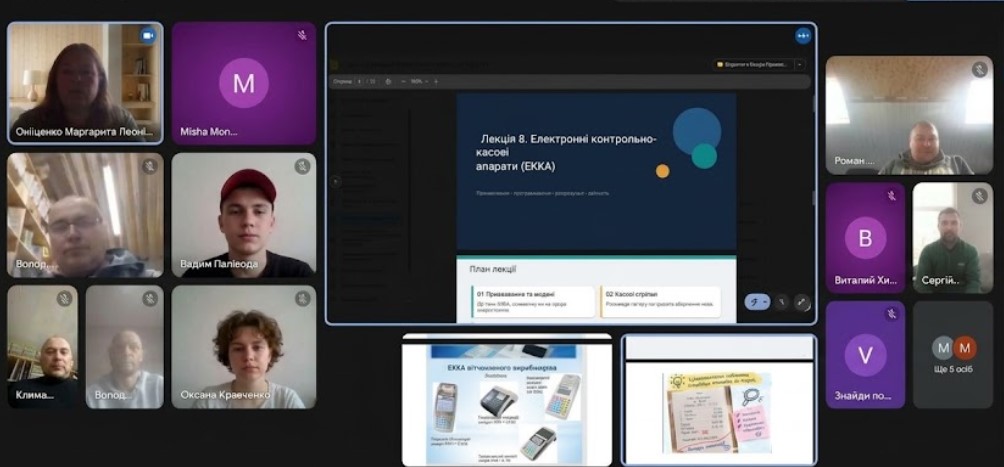
Task: Click the muted mic icon on Вадим Палієода's tile
Action: [302, 167]
